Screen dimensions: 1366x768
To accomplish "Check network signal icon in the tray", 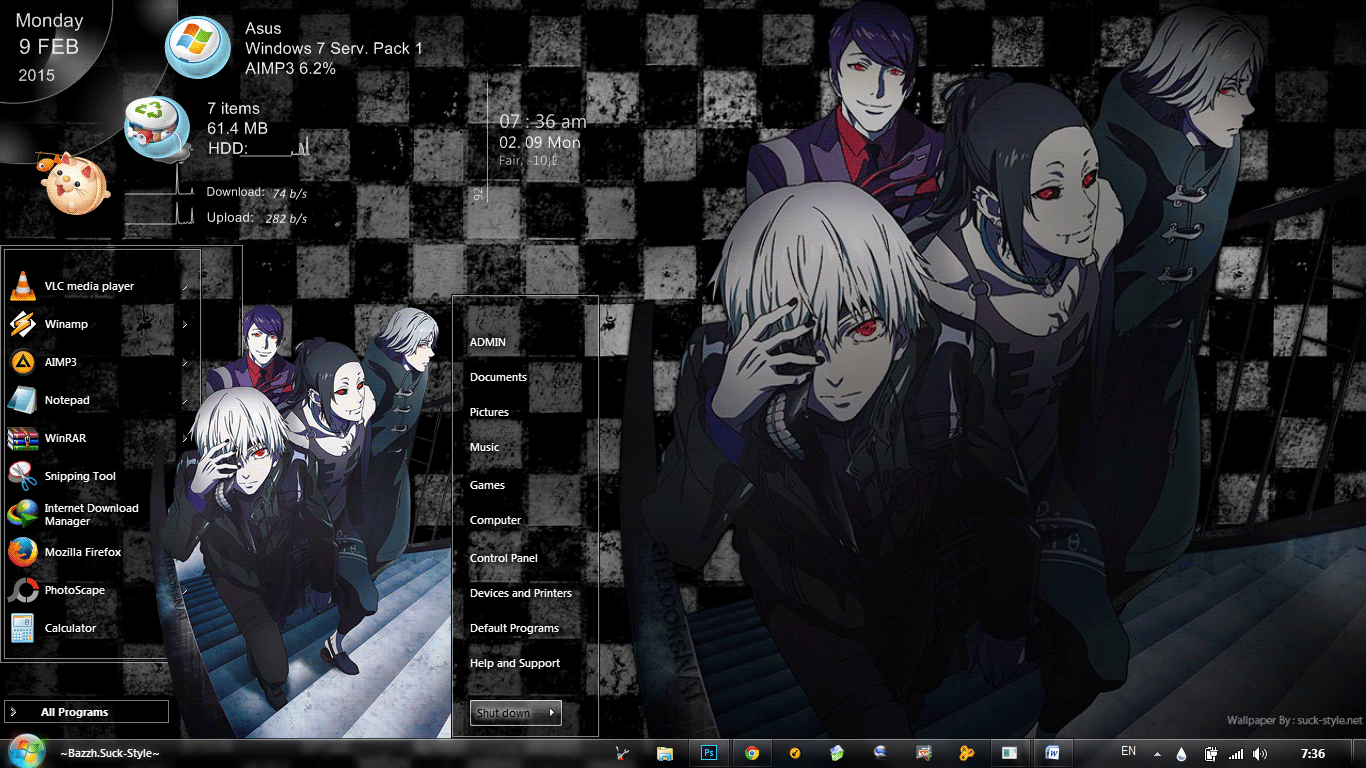I will coord(1236,754).
